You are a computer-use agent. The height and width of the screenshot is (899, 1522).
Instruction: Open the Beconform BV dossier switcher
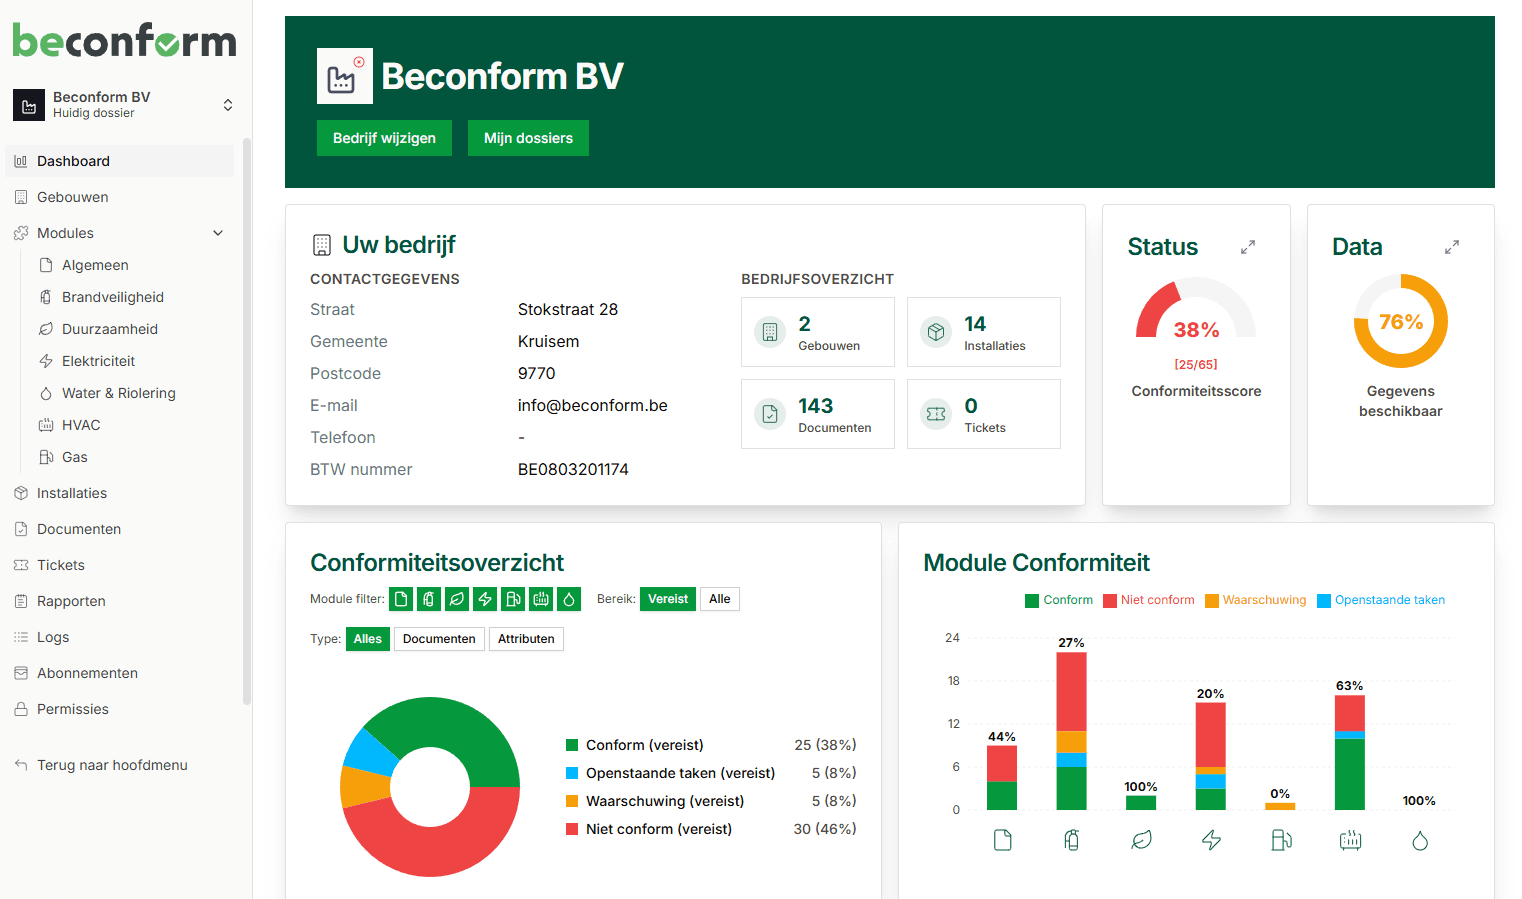[227, 105]
